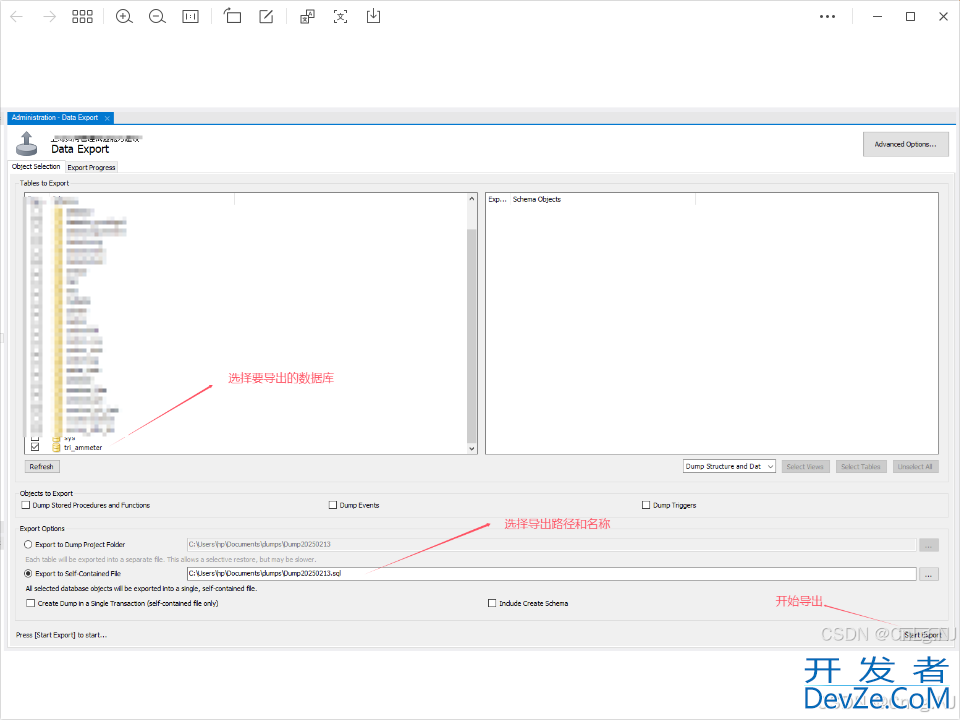Zoom in on the image

124,17
